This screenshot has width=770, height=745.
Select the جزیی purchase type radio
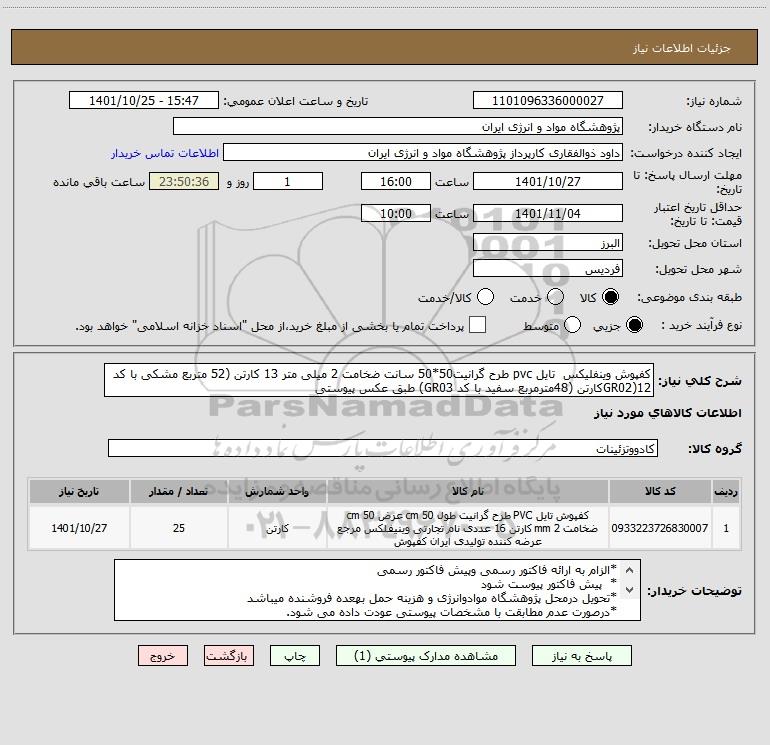pyautogui.click(x=634, y=325)
